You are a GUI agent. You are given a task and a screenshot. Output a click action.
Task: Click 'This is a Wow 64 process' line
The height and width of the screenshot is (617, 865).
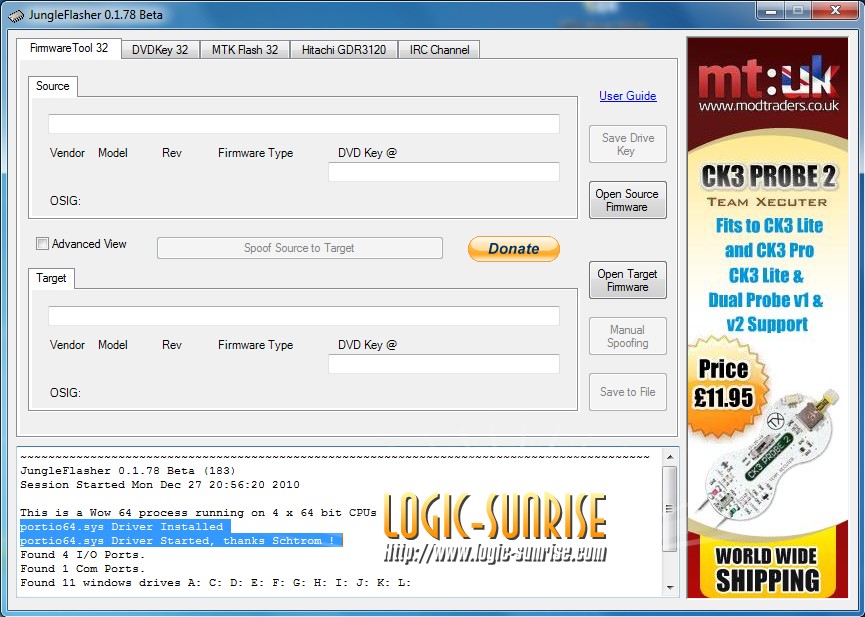198,513
